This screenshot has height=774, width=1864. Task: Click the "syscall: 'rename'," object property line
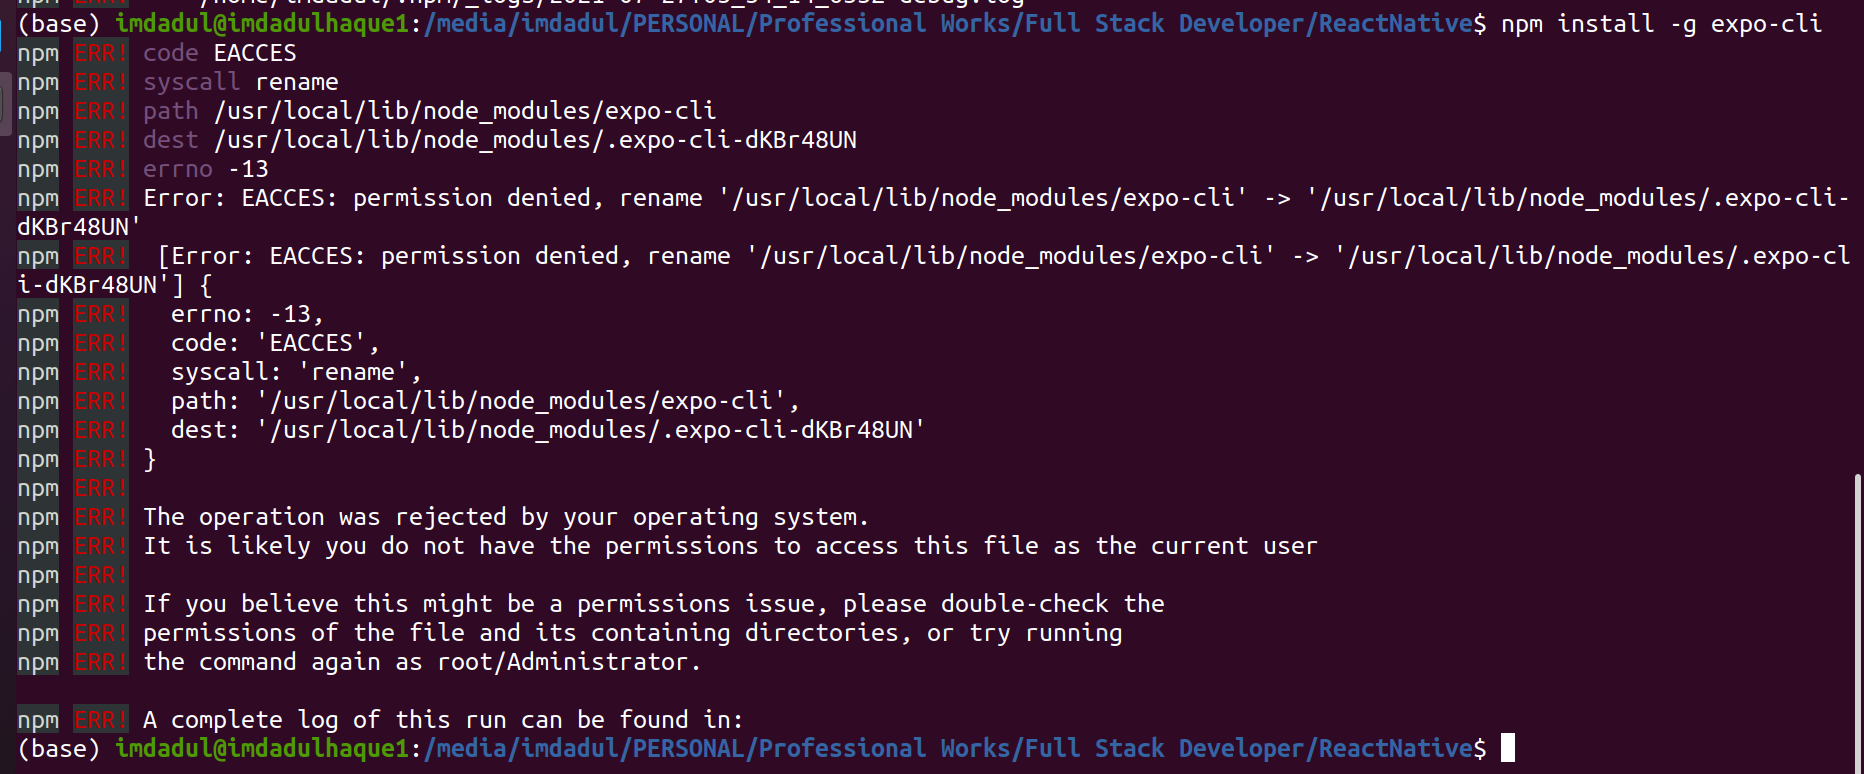tap(296, 372)
